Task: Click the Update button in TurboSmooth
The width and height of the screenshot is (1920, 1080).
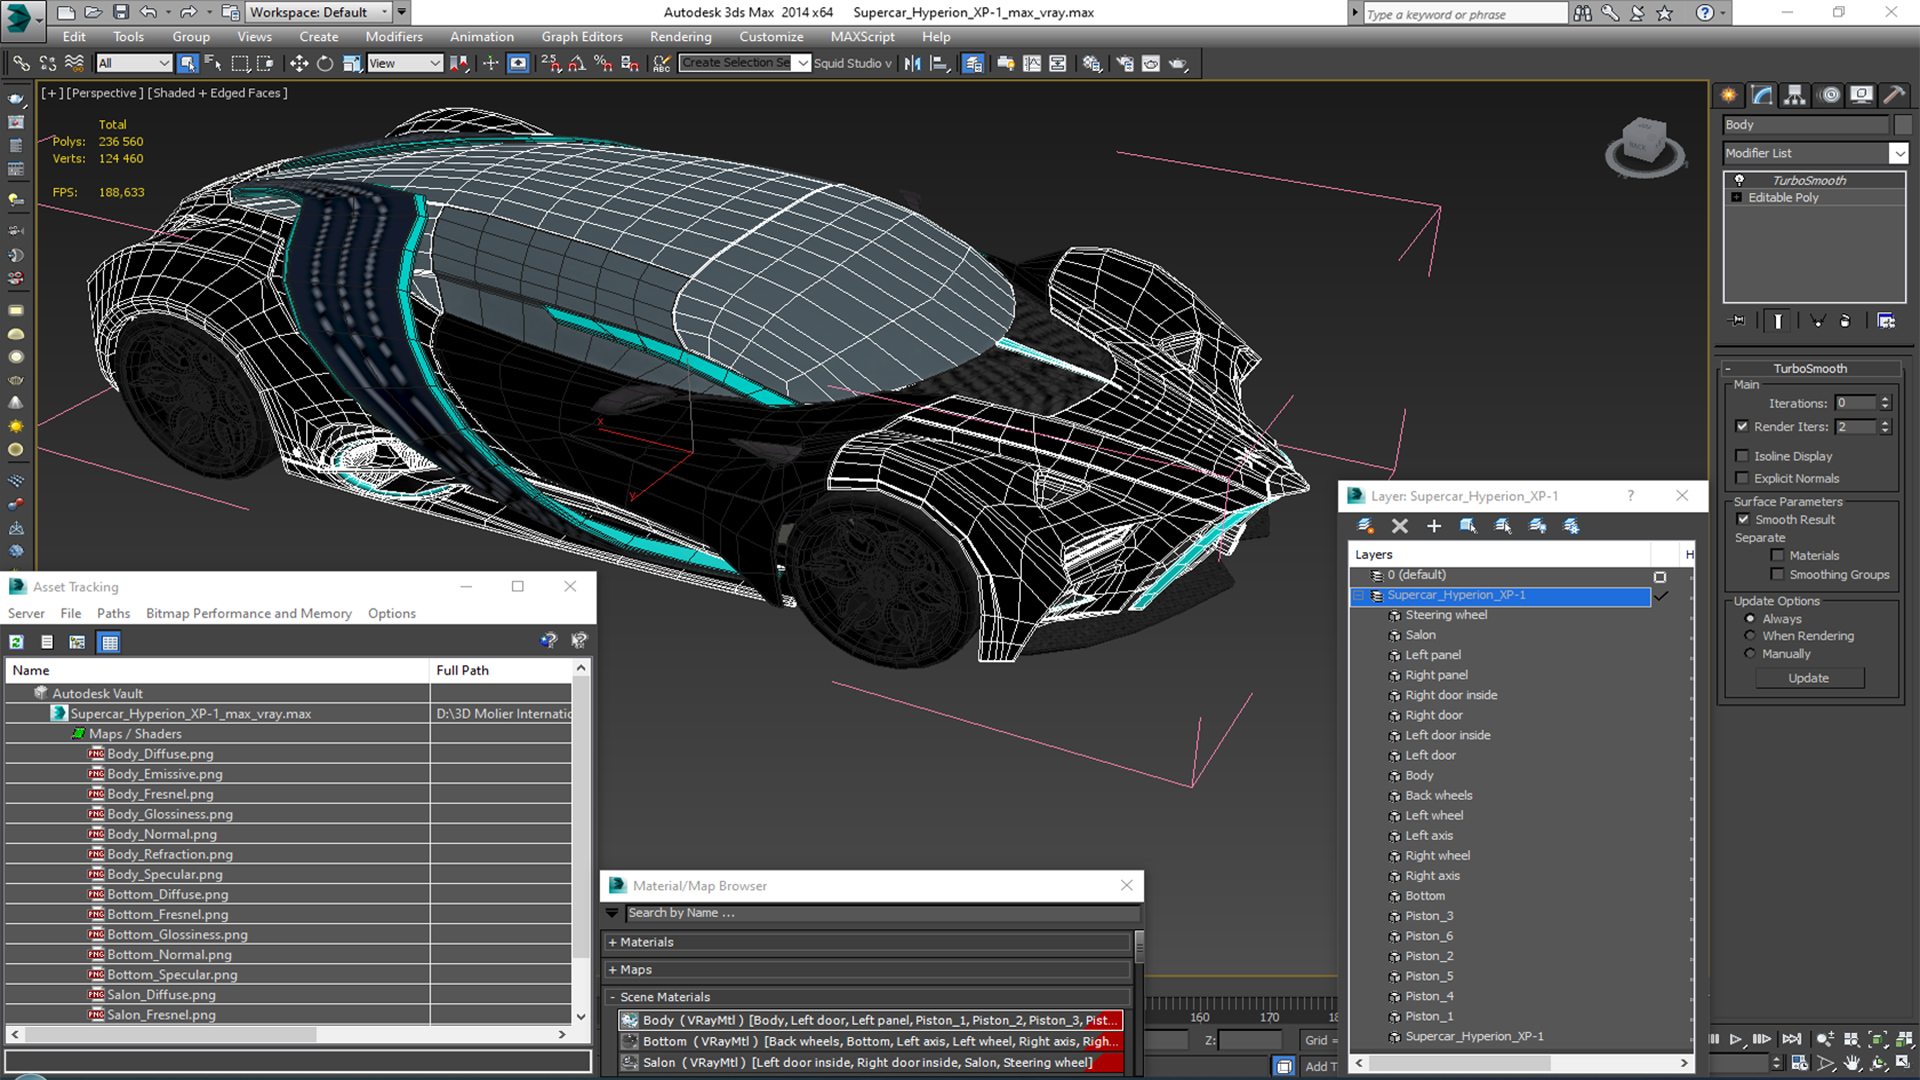Action: [x=1808, y=676]
